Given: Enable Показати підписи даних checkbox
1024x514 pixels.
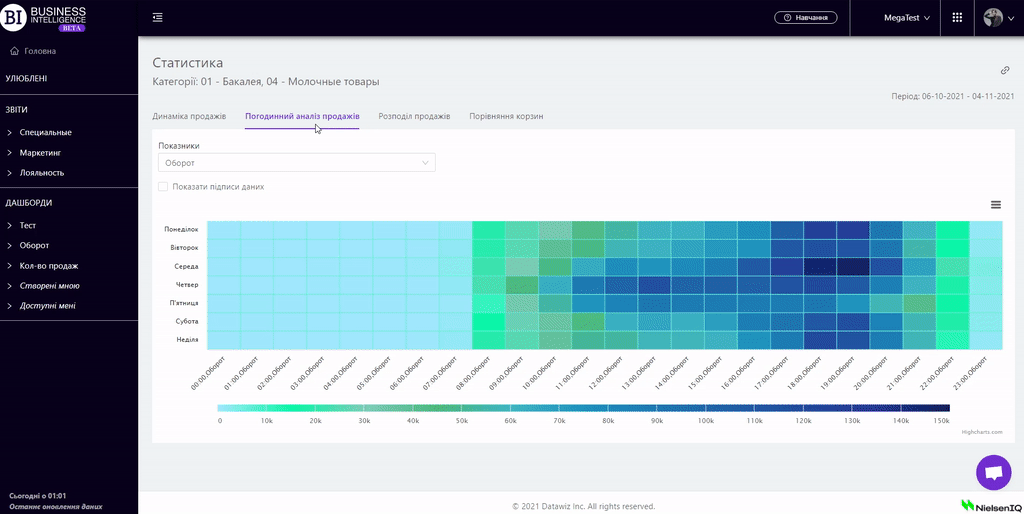Looking at the screenshot, I should point(163,186).
